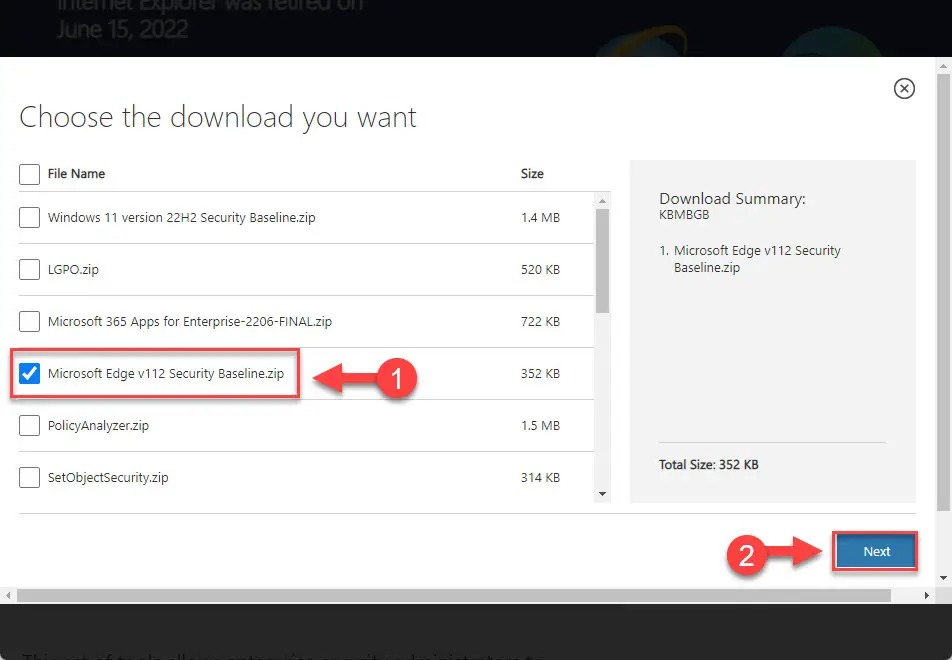Image resolution: width=952 pixels, height=660 pixels.
Task: Click the KBMBGB unit label
Action: tap(684, 214)
